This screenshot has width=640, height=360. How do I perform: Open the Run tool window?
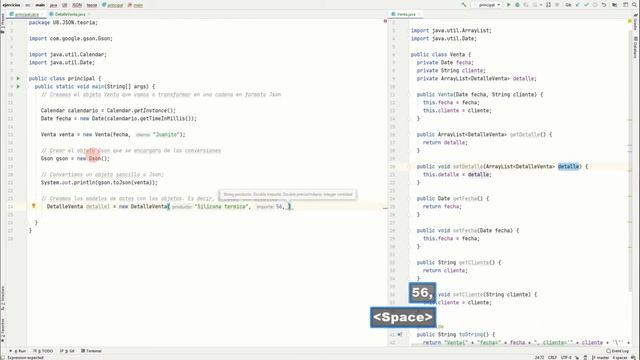pos(18,351)
